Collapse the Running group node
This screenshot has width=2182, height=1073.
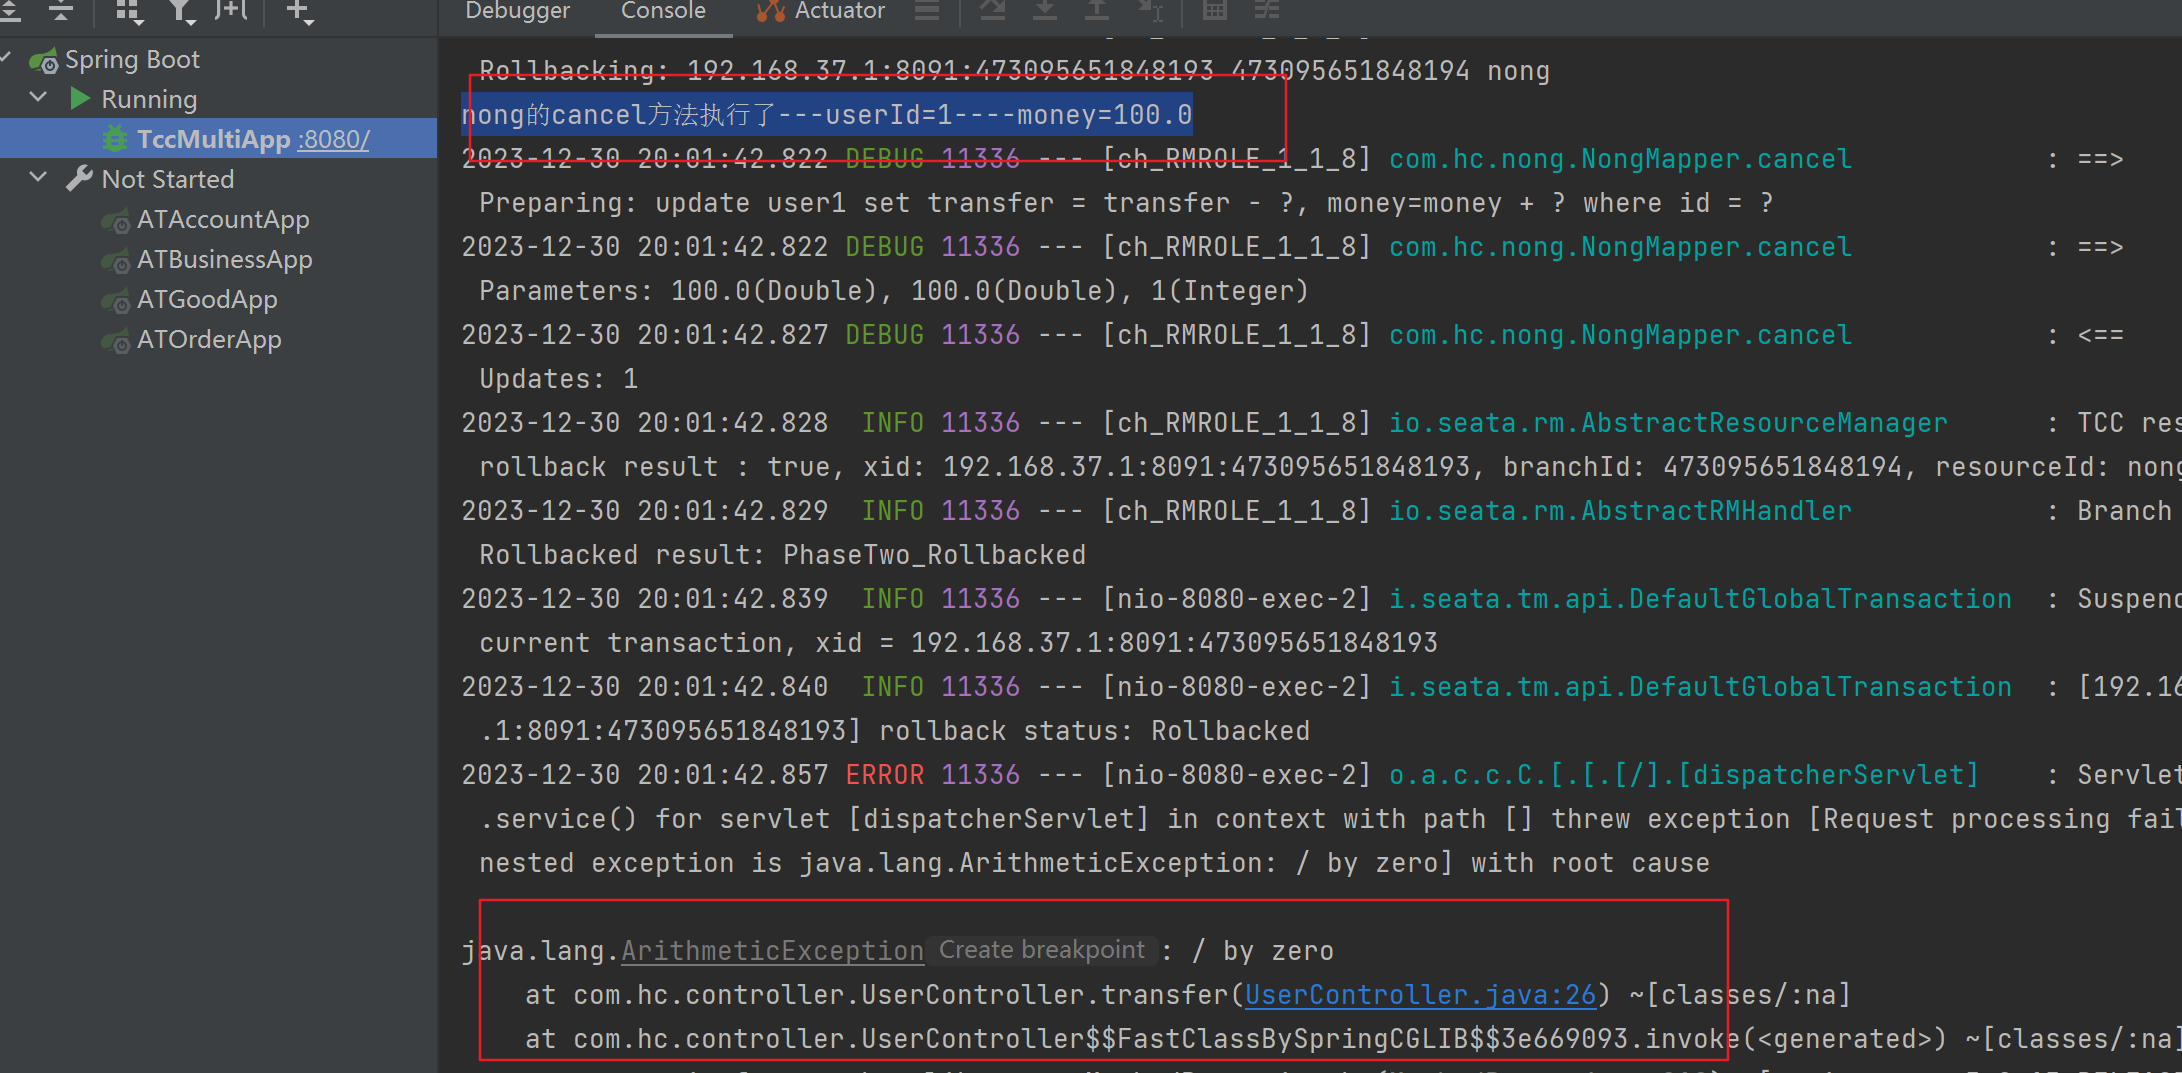pyautogui.click(x=39, y=98)
